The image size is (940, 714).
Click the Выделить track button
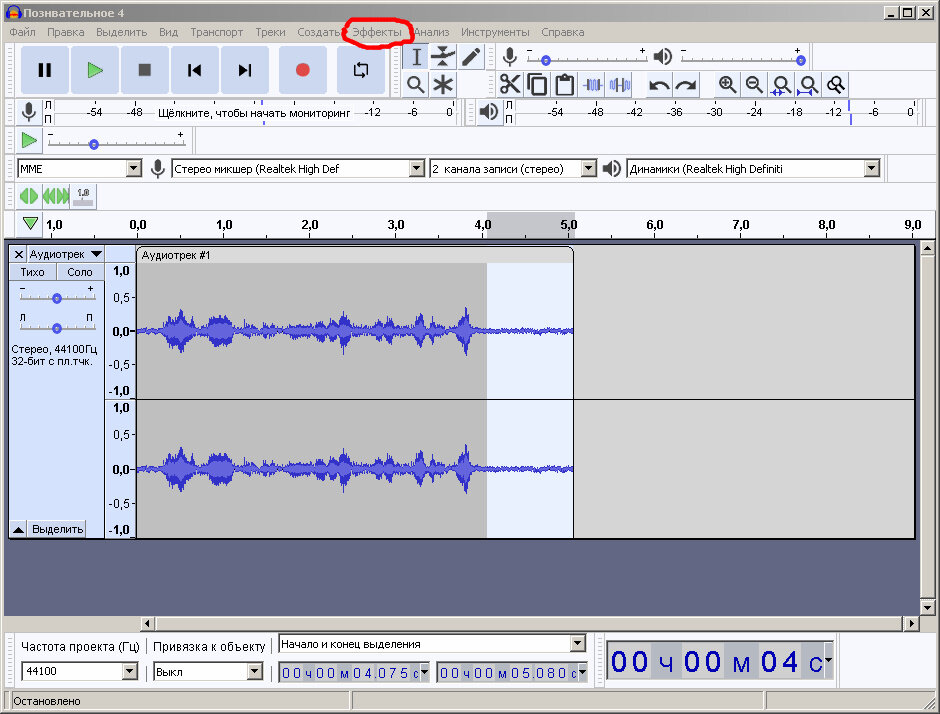click(x=57, y=529)
